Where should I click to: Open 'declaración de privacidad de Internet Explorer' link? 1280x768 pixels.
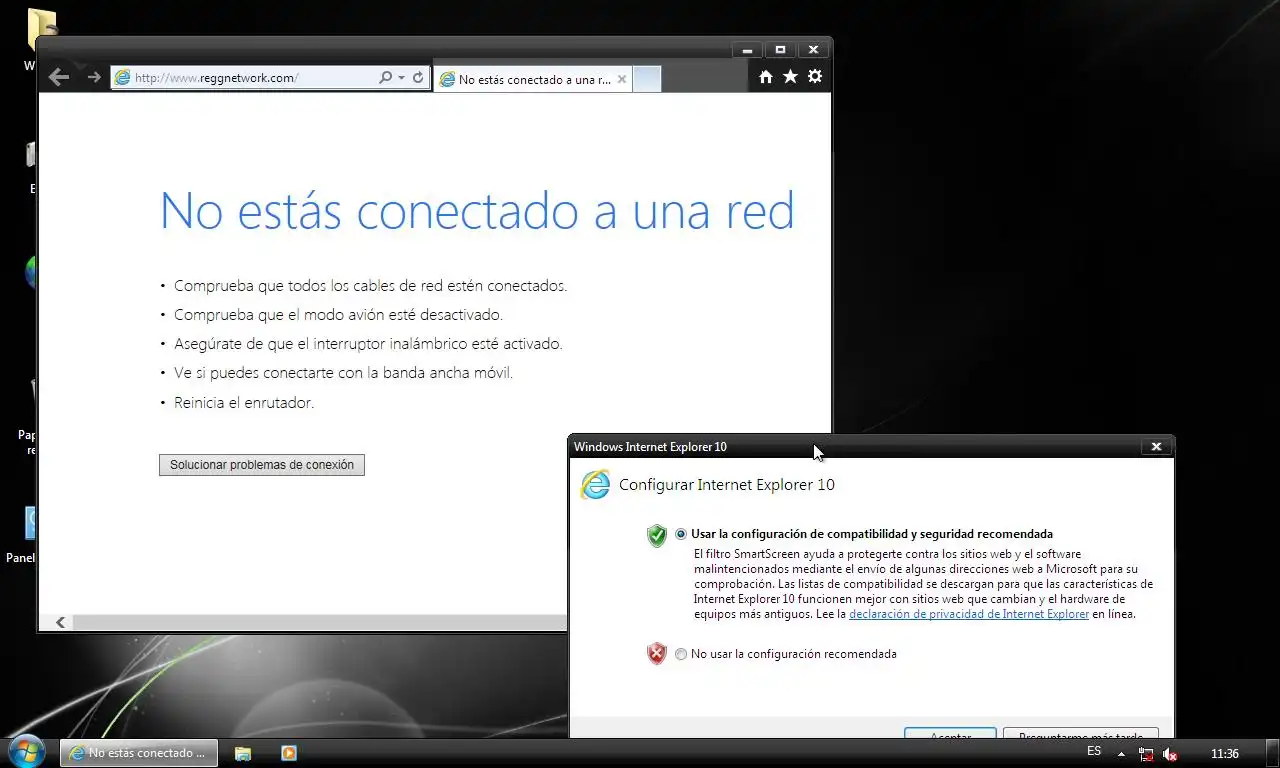click(x=969, y=614)
